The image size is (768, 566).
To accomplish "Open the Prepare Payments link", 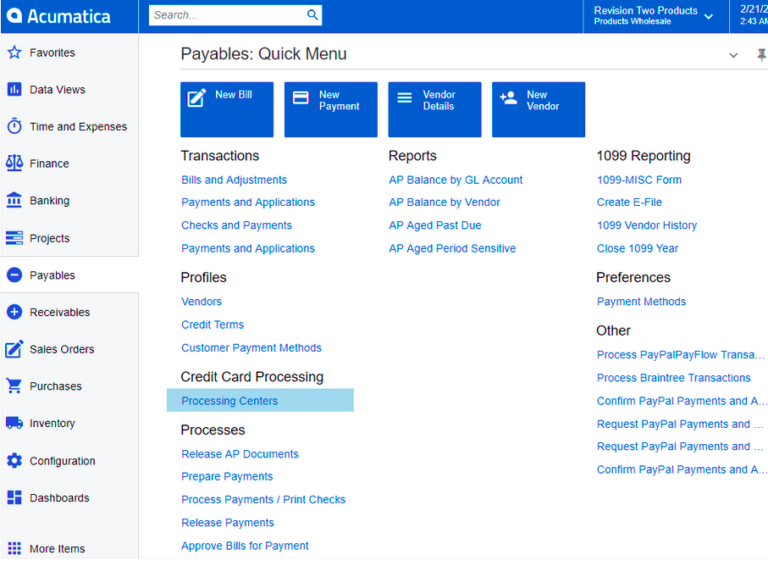I will tap(227, 476).
